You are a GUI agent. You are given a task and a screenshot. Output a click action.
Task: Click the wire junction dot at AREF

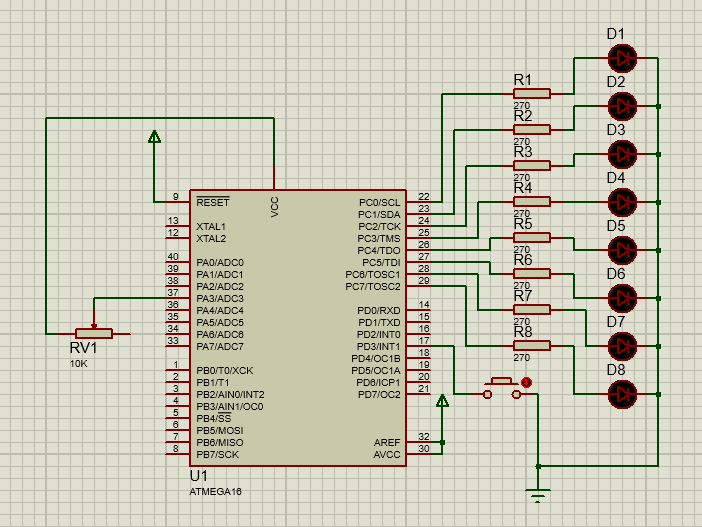tap(442, 442)
